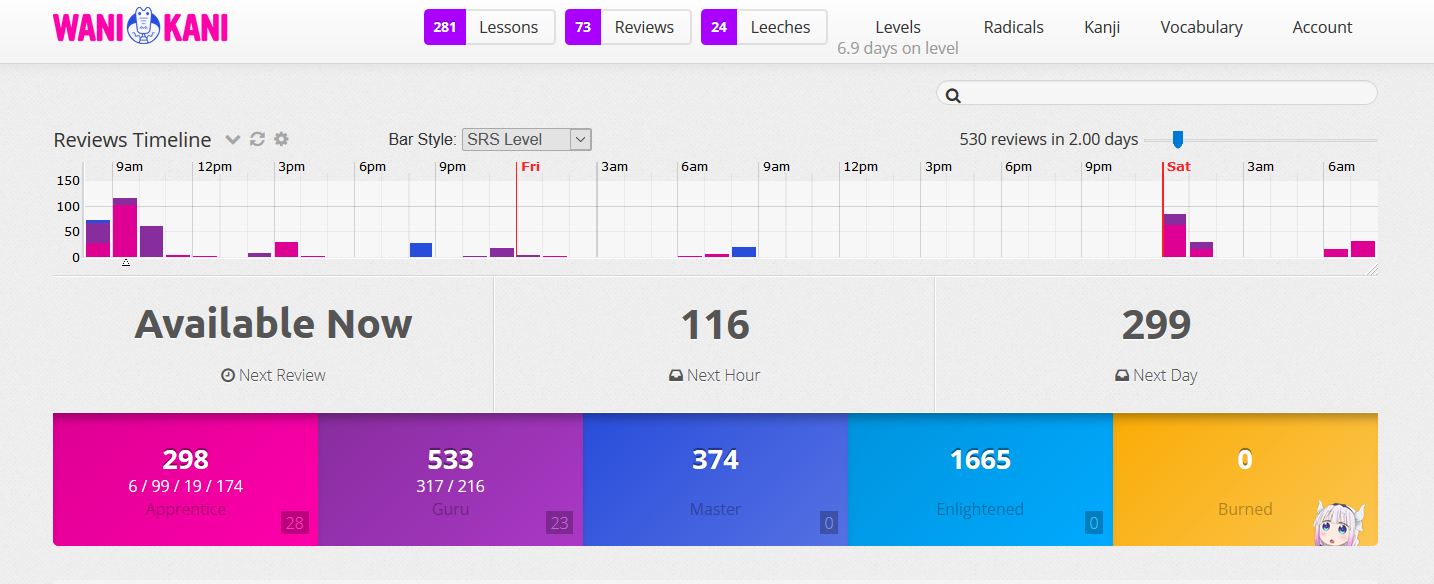Viewport: 1434px width, 584px height.
Task: Open the Radicals menu
Action: click(1014, 27)
